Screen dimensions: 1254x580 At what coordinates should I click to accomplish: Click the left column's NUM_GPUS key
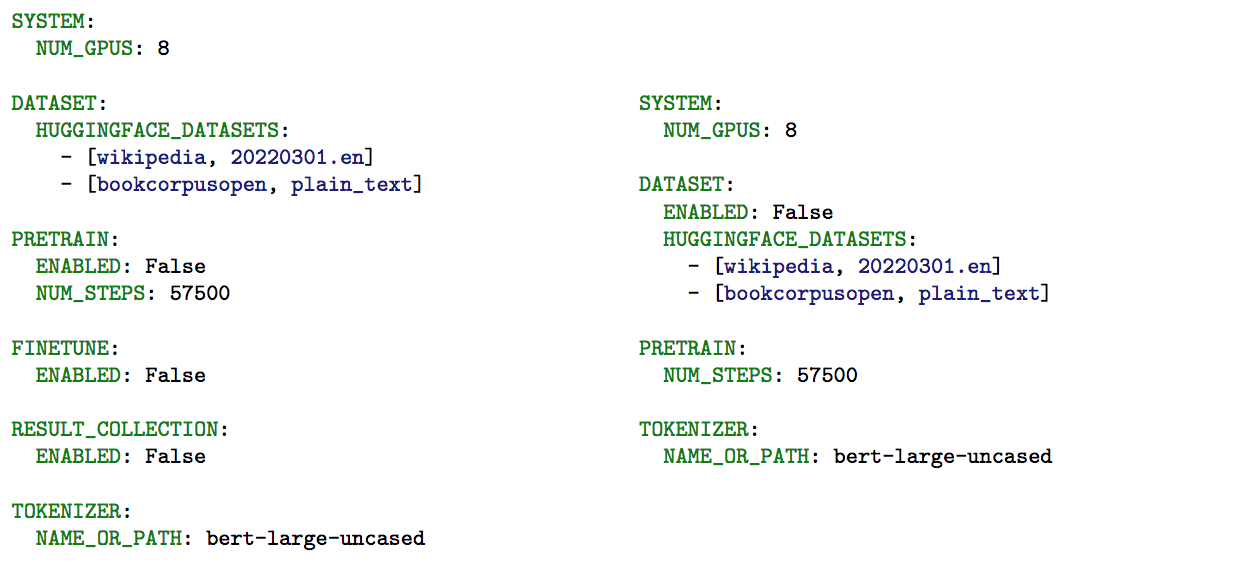[x=83, y=48]
